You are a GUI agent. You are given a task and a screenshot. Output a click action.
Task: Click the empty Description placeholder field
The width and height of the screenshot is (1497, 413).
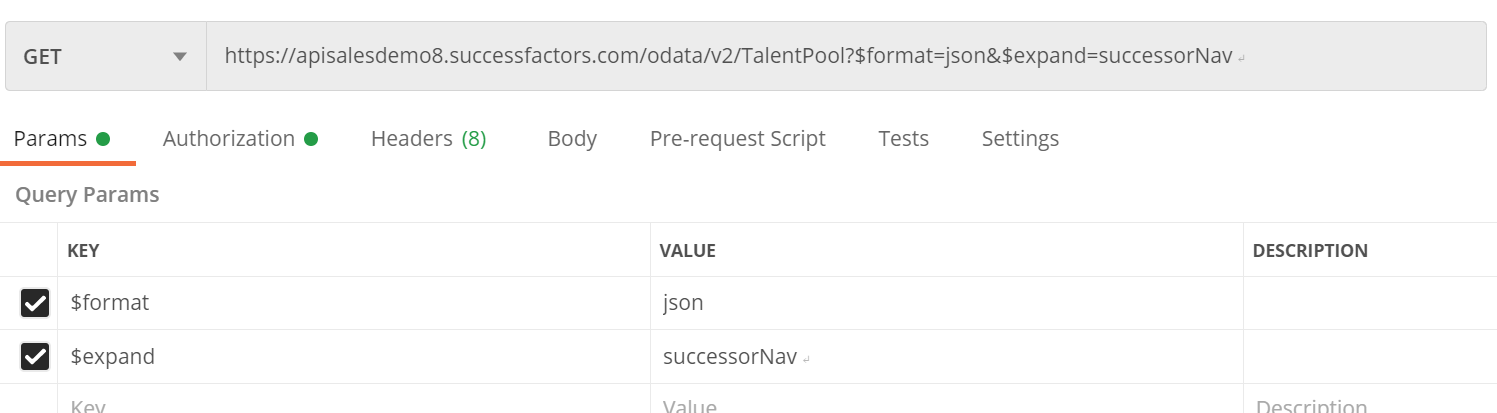1370,402
